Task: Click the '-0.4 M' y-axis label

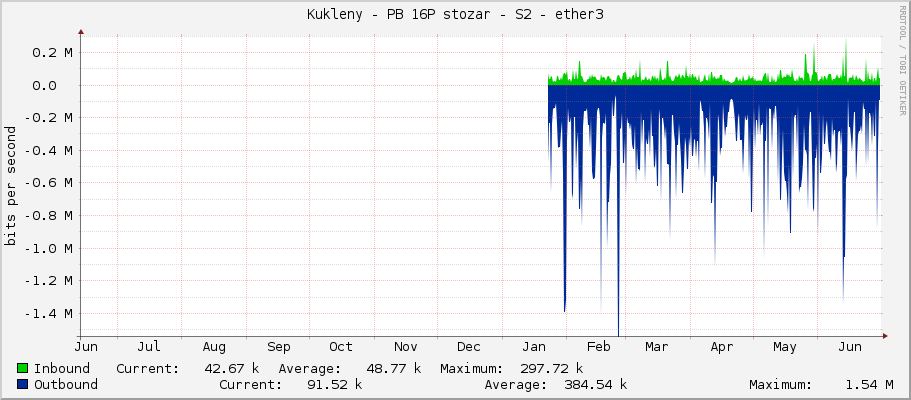Action: pyautogui.click(x=48, y=151)
